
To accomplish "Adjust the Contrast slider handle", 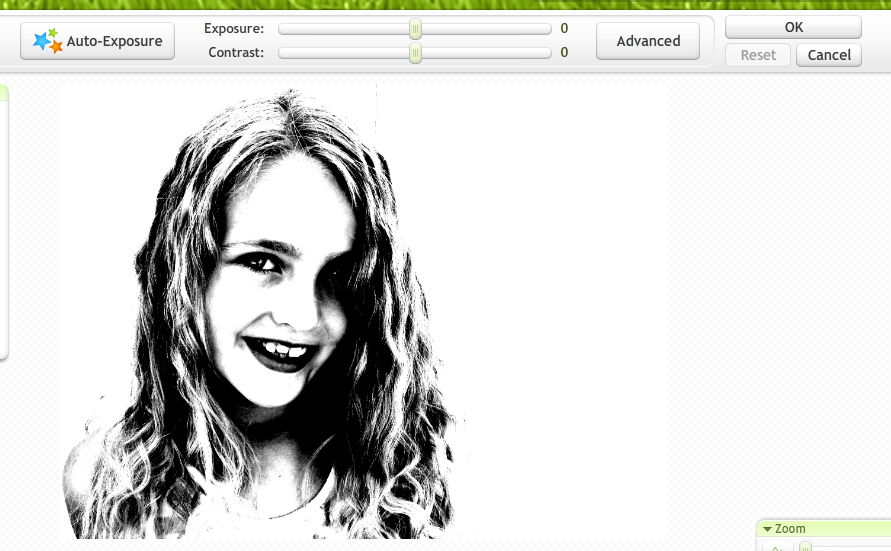I will [x=415, y=53].
